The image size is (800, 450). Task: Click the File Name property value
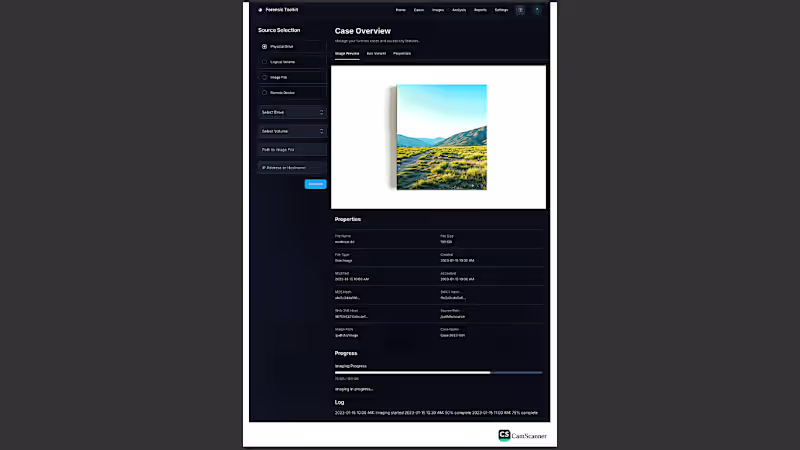[344, 242]
